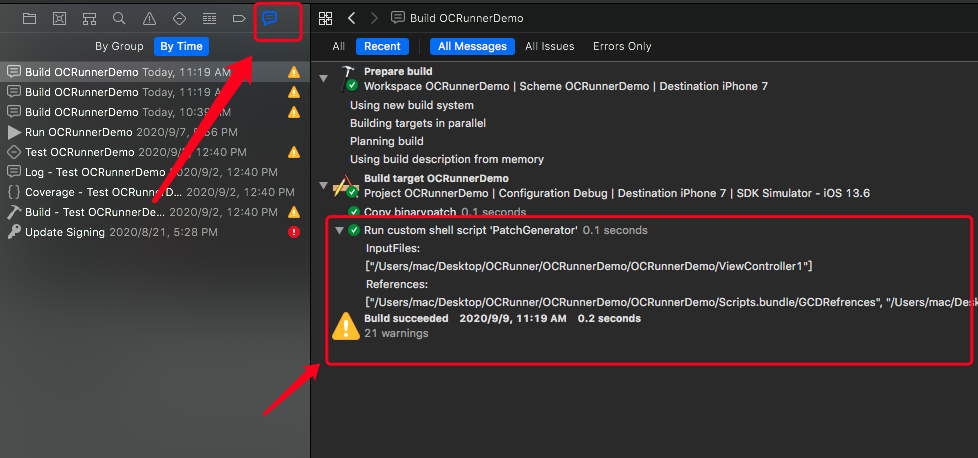Open the Source Control navigator icon
This screenshot has height=458, width=978.
click(59, 19)
